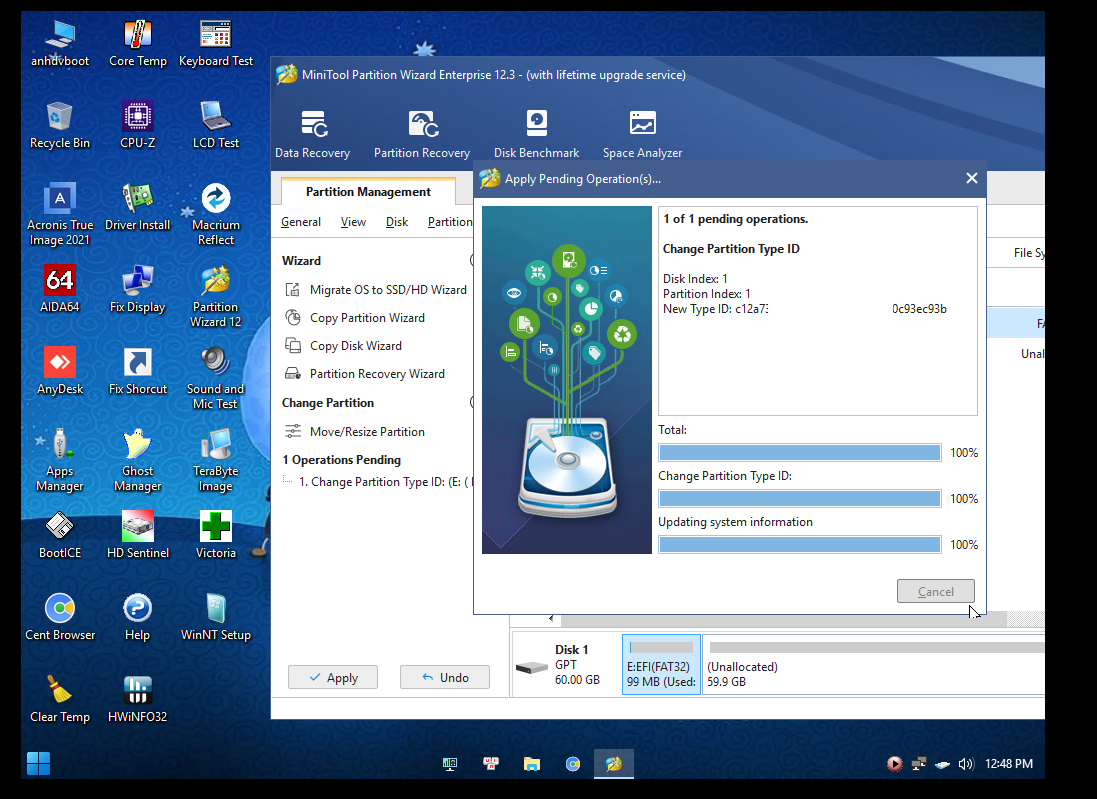
Task: Click volume speaker icon in tray
Action: tap(965, 764)
